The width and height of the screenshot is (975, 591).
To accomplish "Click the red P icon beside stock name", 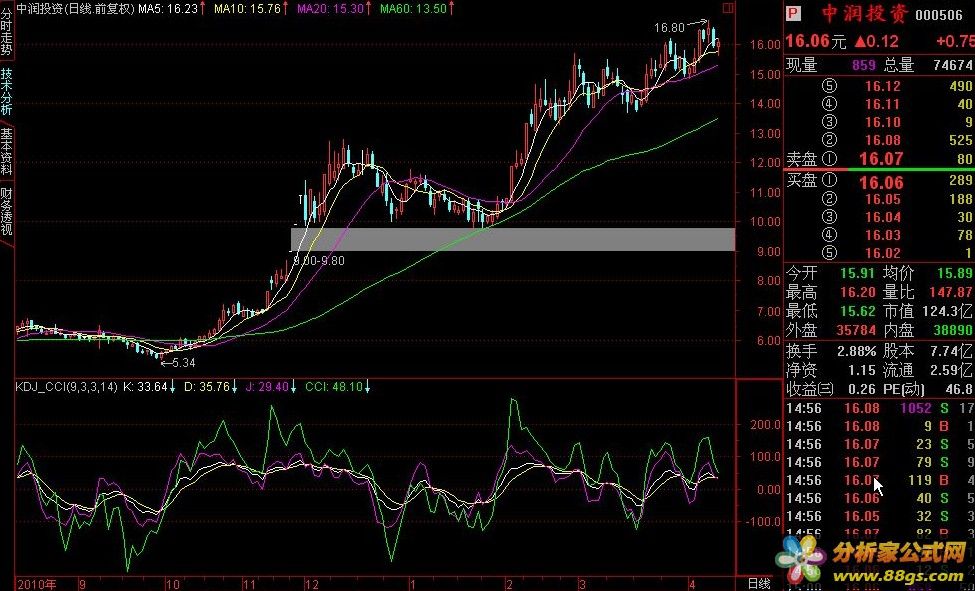I will tap(793, 14).
